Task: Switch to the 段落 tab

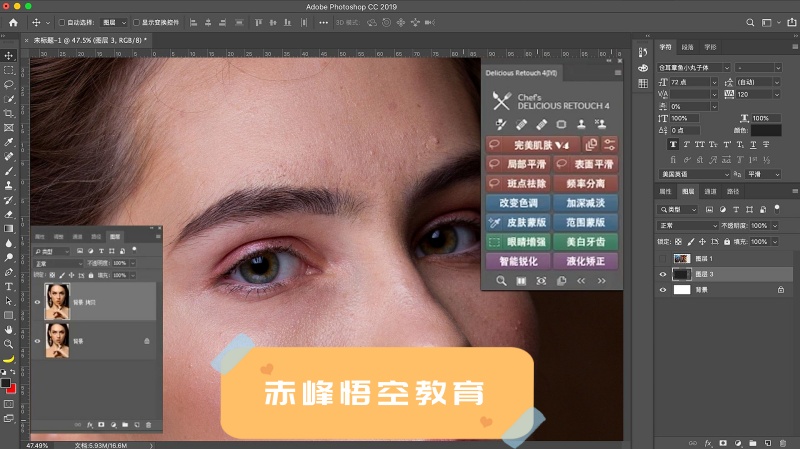Action: tap(688, 47)
